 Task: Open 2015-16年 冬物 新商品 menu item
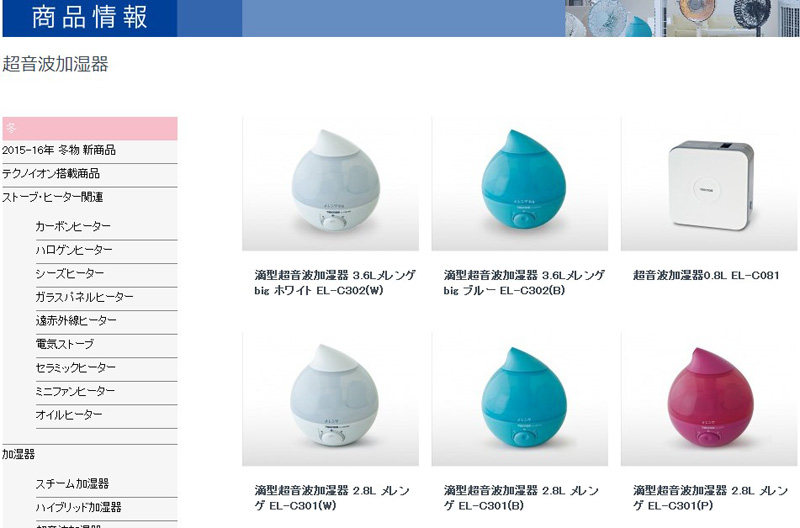coord(59,150)
